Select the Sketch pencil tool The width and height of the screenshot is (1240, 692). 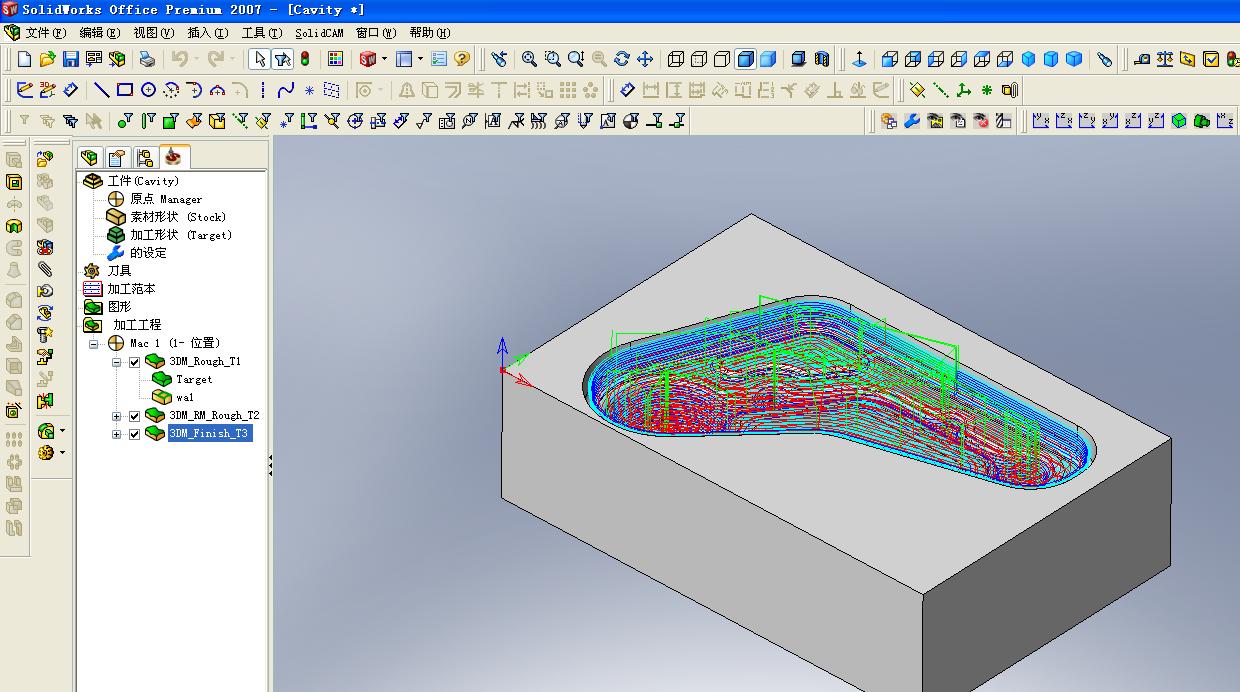(25, 90)
